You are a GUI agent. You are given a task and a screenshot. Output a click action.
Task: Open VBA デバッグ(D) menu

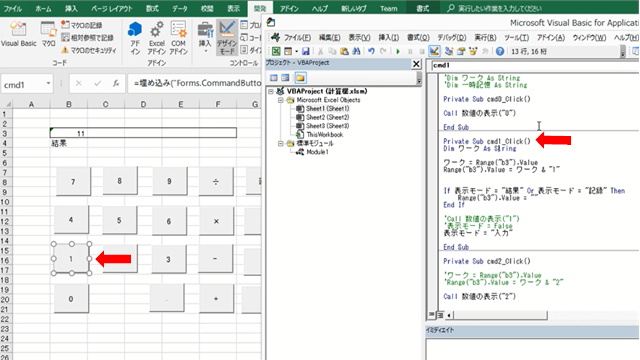coord(452,38)
